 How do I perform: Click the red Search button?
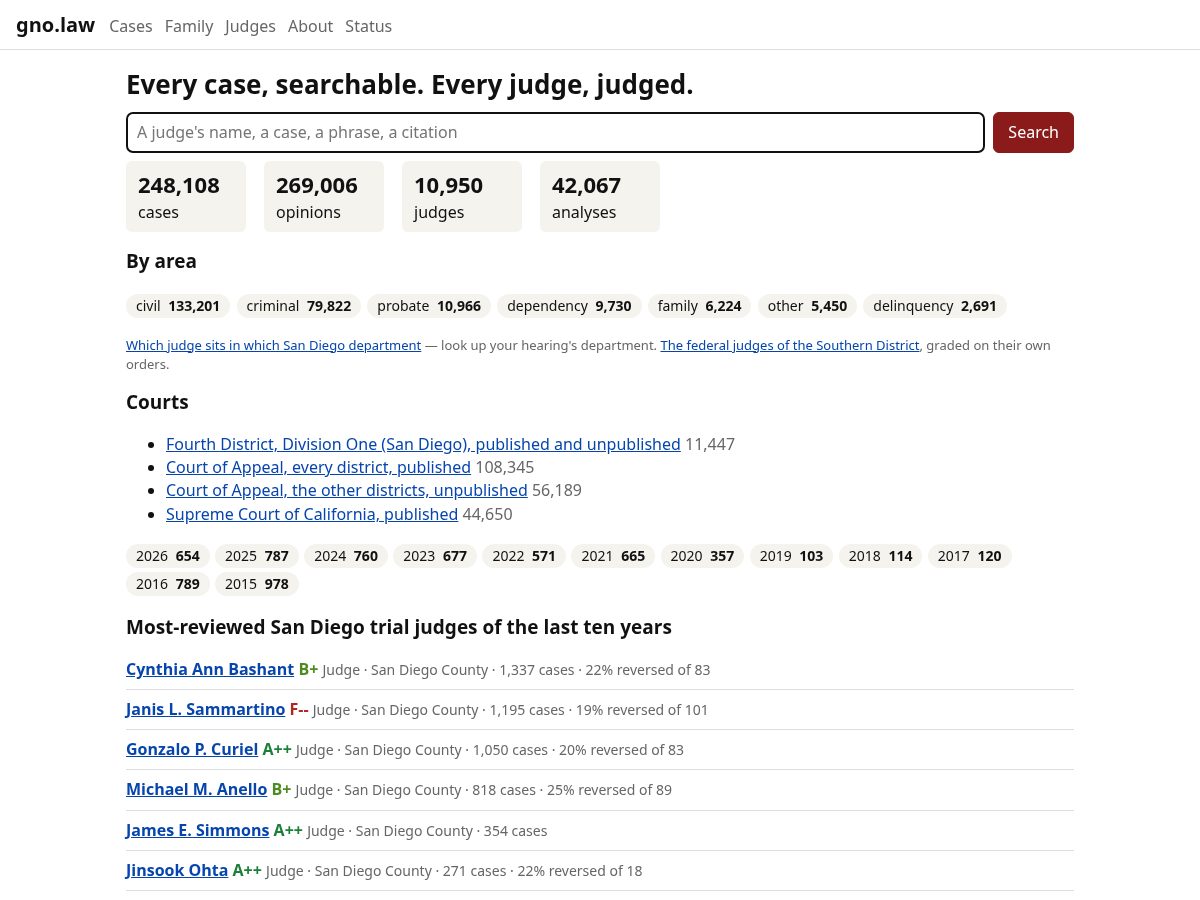pos(1033,132)
